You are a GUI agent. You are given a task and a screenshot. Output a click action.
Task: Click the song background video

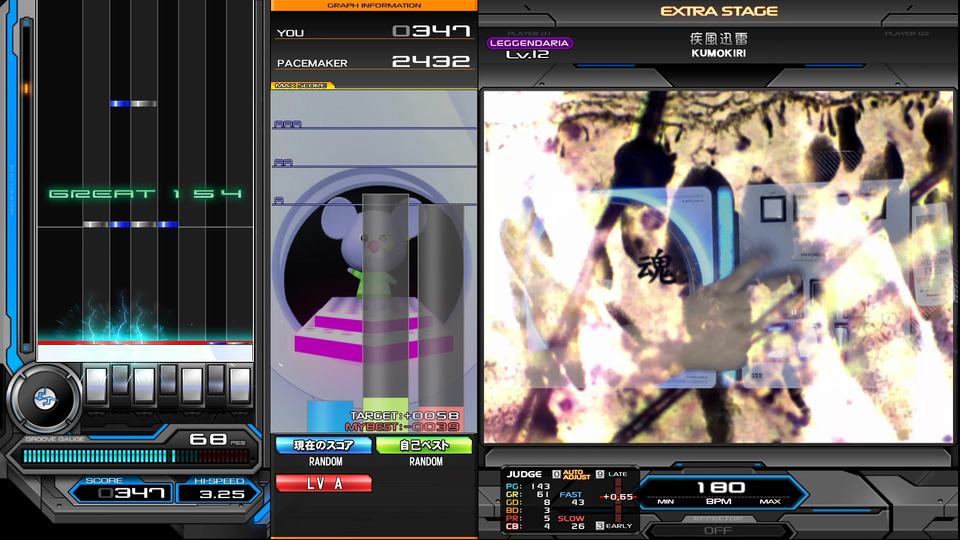[x=718, y=267]
